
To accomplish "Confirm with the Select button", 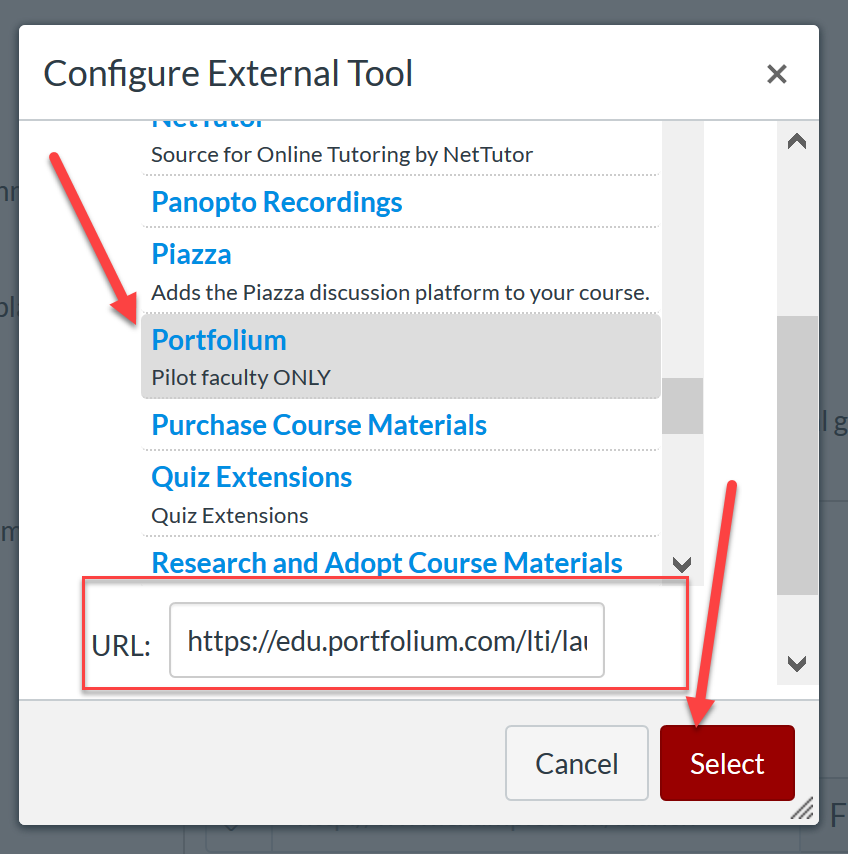I will (x=727, y=763).
